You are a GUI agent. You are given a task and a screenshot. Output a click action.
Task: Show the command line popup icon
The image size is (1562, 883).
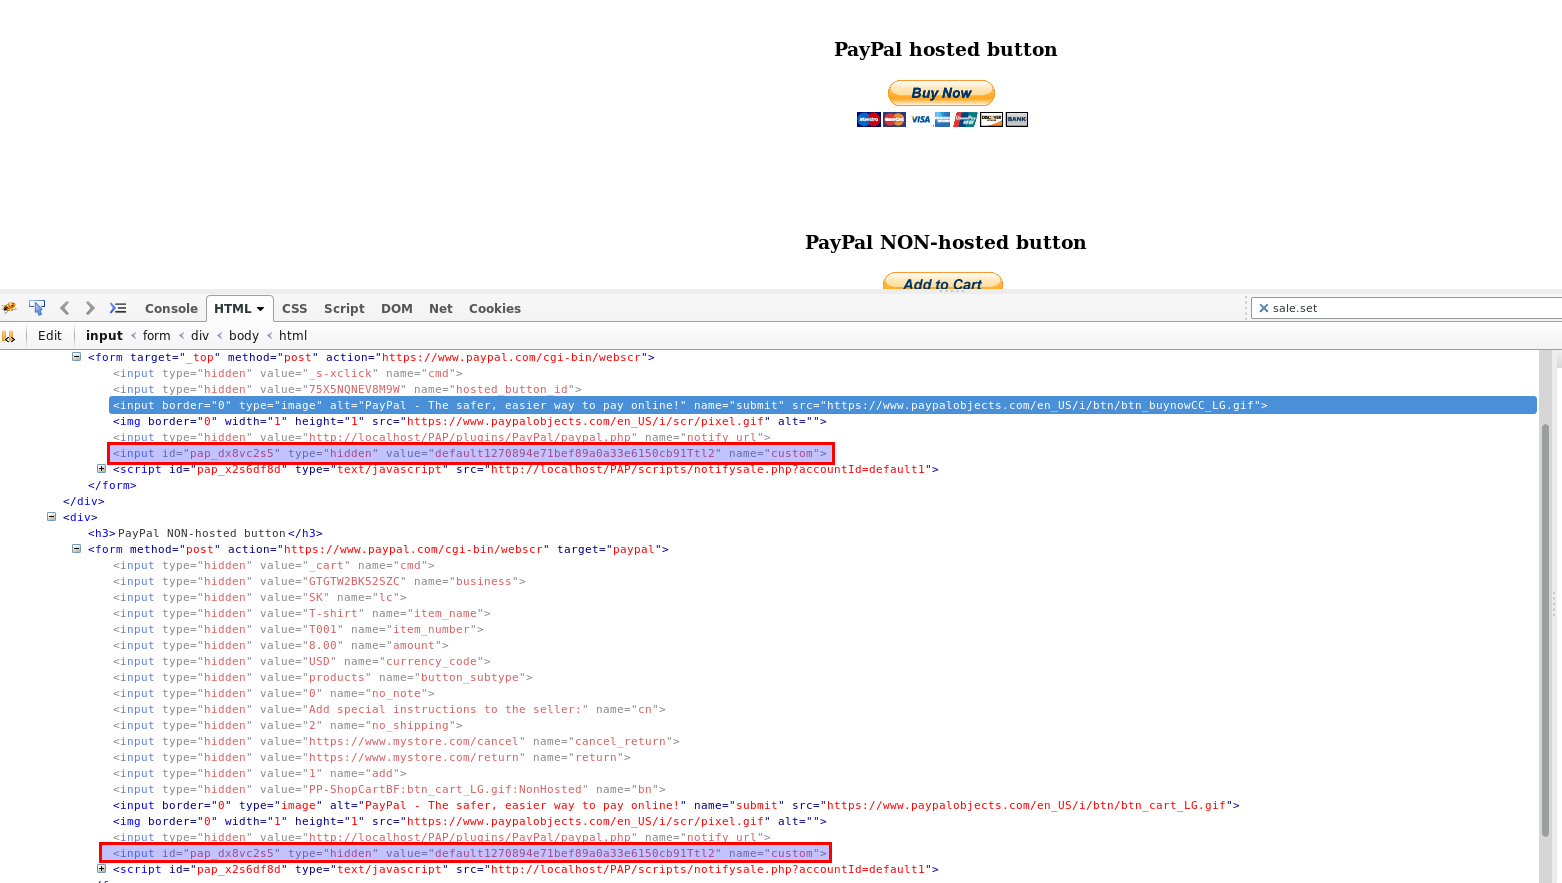[118, 308]
